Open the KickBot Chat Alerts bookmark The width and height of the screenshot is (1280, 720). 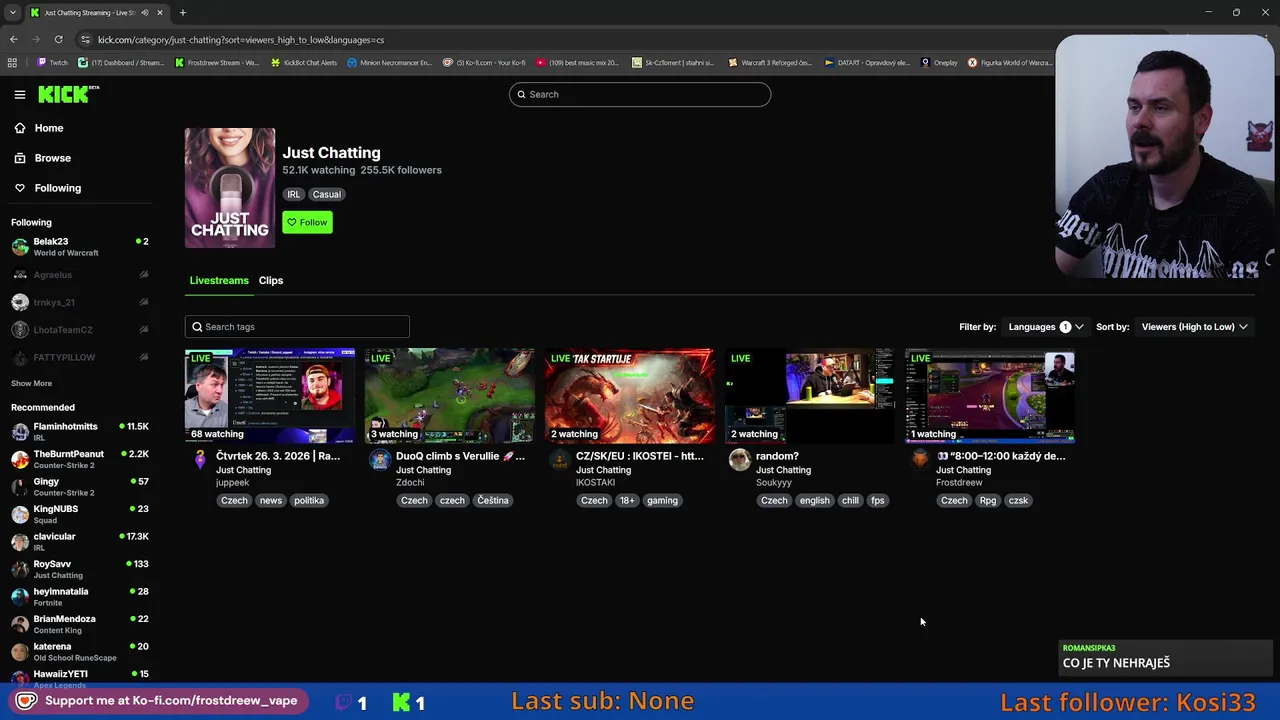[305, 62]
